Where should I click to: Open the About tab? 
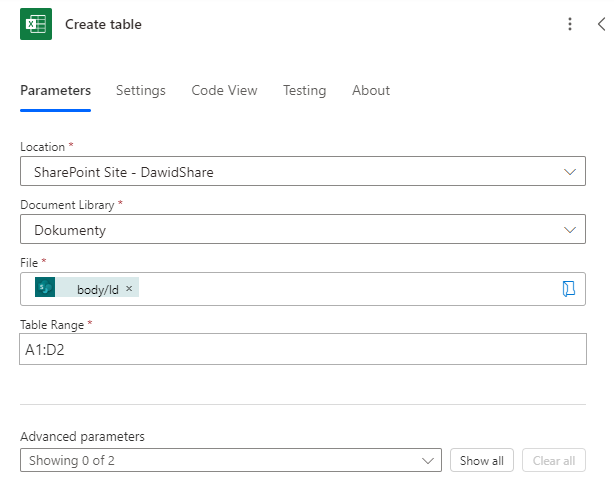pyautogui.click(x=371, y=90)
